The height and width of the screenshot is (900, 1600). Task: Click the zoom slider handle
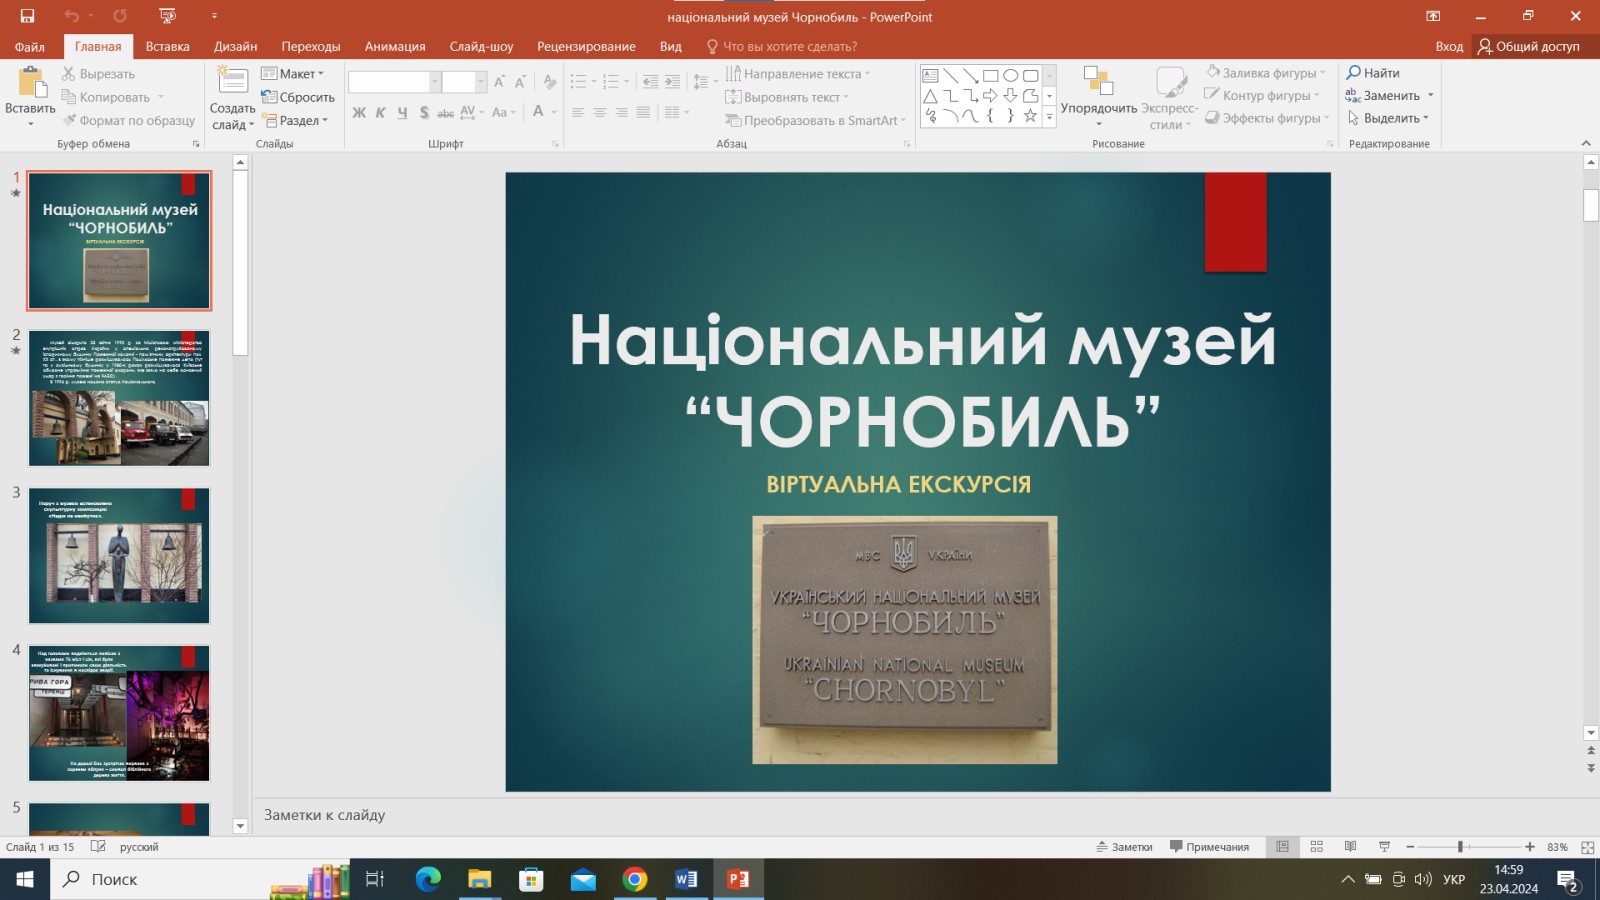(1460, 847)
